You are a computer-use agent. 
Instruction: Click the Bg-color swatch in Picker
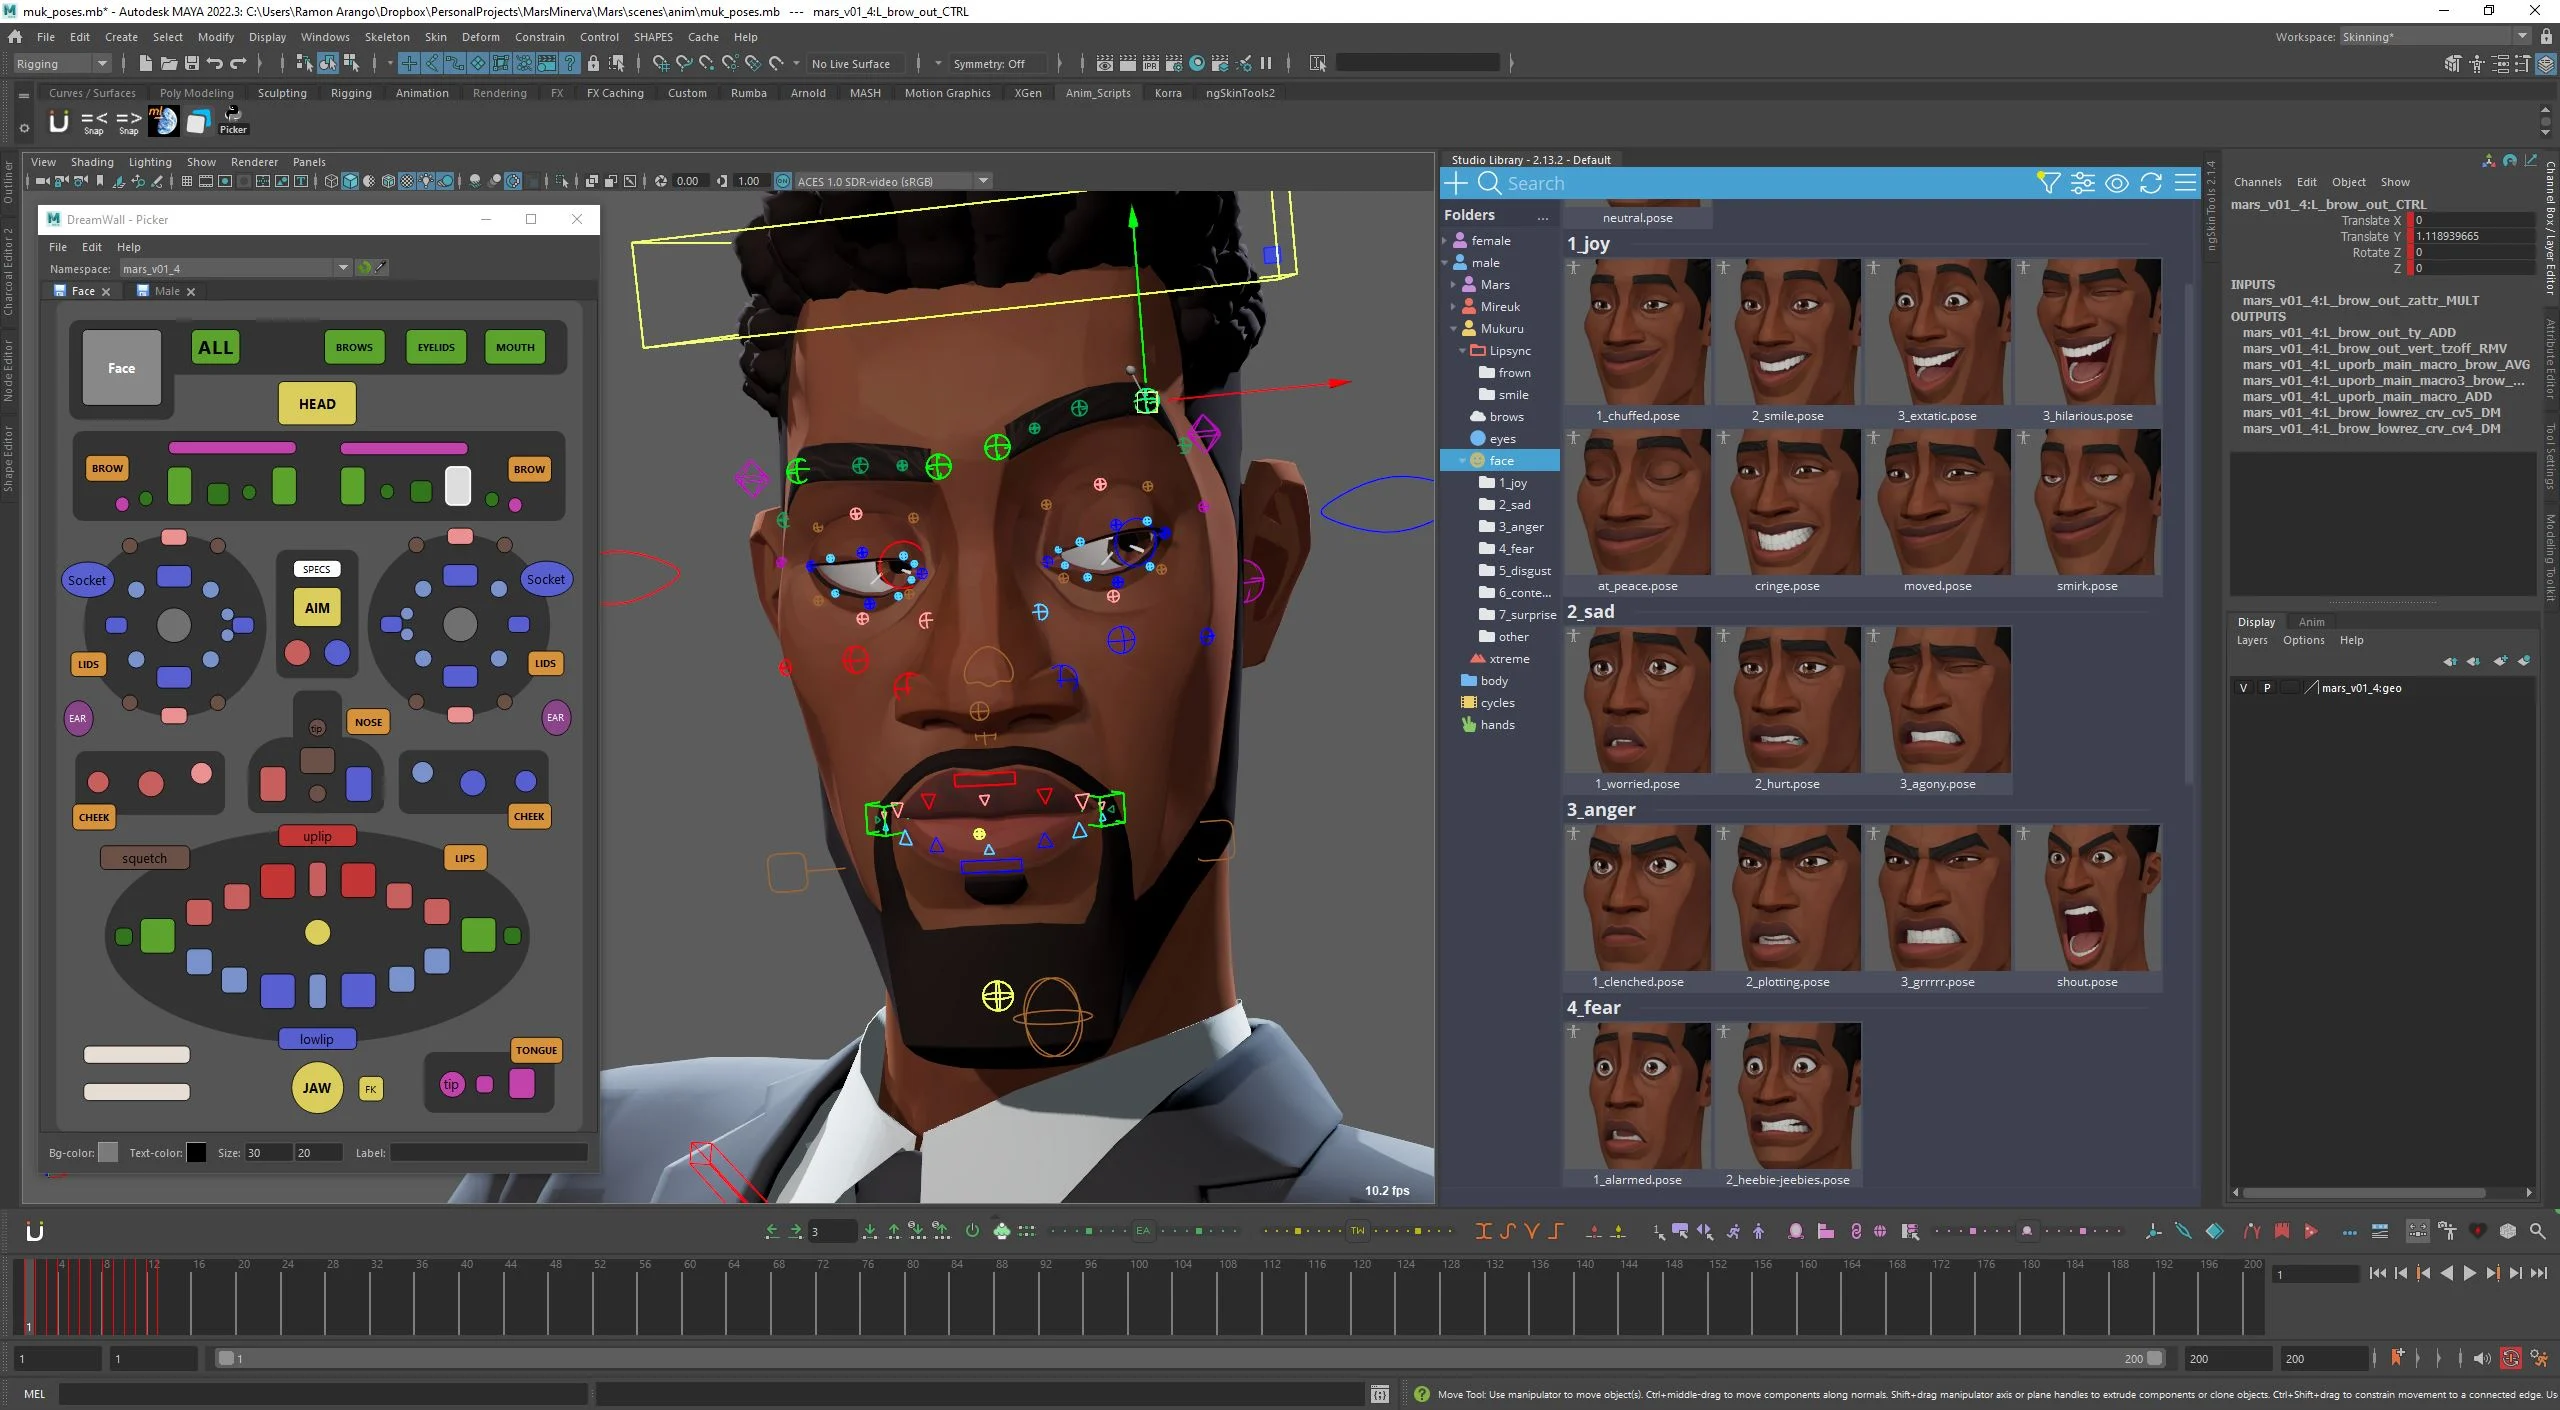(x=108, y=1153)
